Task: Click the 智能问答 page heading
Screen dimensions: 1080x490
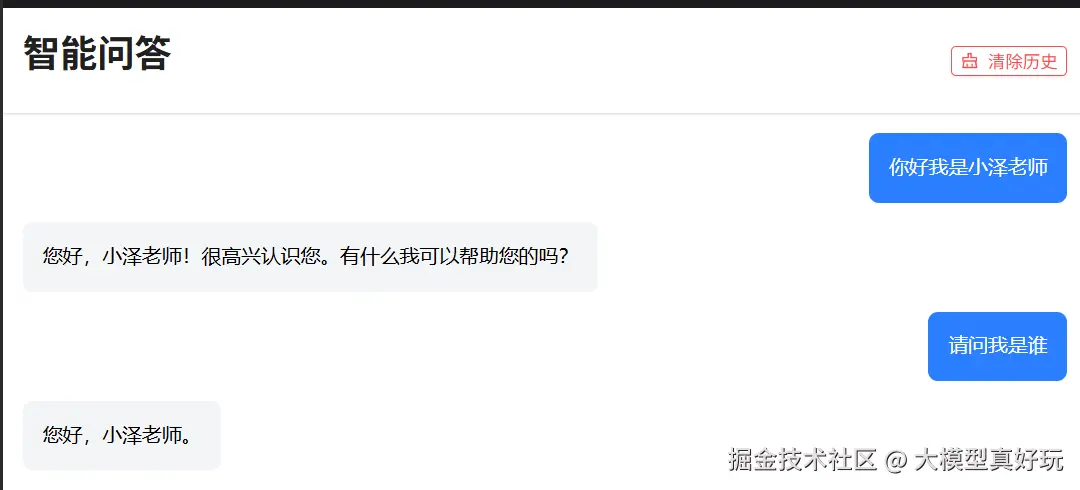Action: pyautogui.click(x=97, y=53)
